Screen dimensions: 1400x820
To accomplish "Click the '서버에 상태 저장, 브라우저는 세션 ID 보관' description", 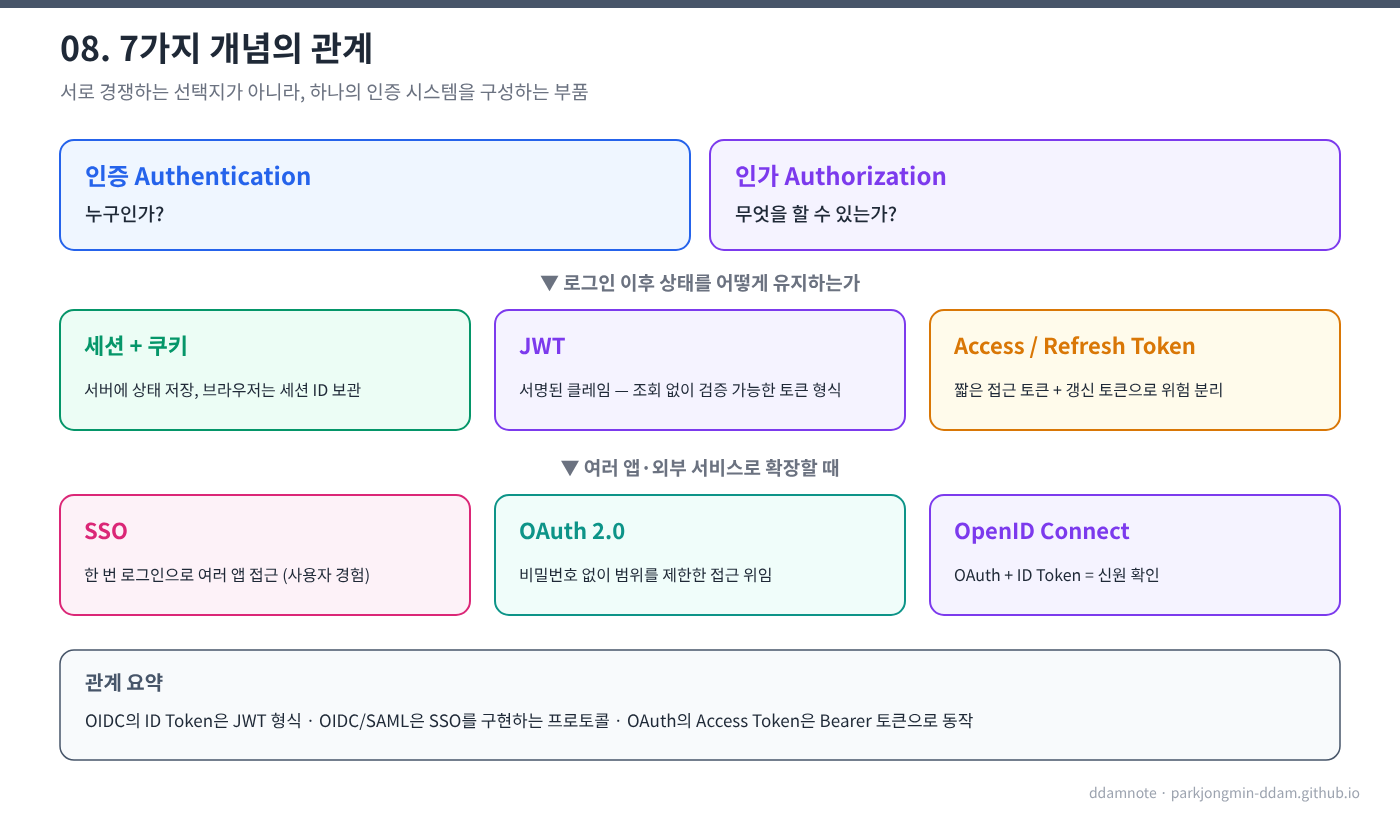I will point(223,390).
